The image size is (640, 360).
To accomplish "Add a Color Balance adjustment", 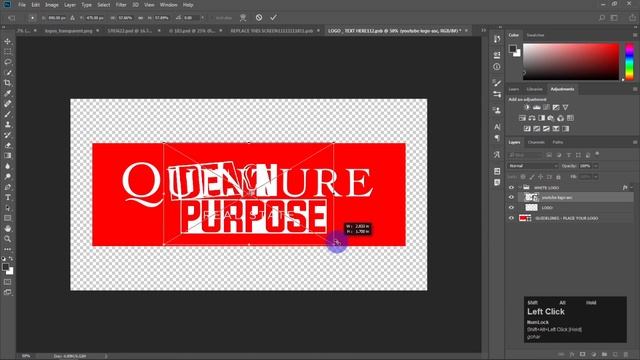I will [532, 118].
